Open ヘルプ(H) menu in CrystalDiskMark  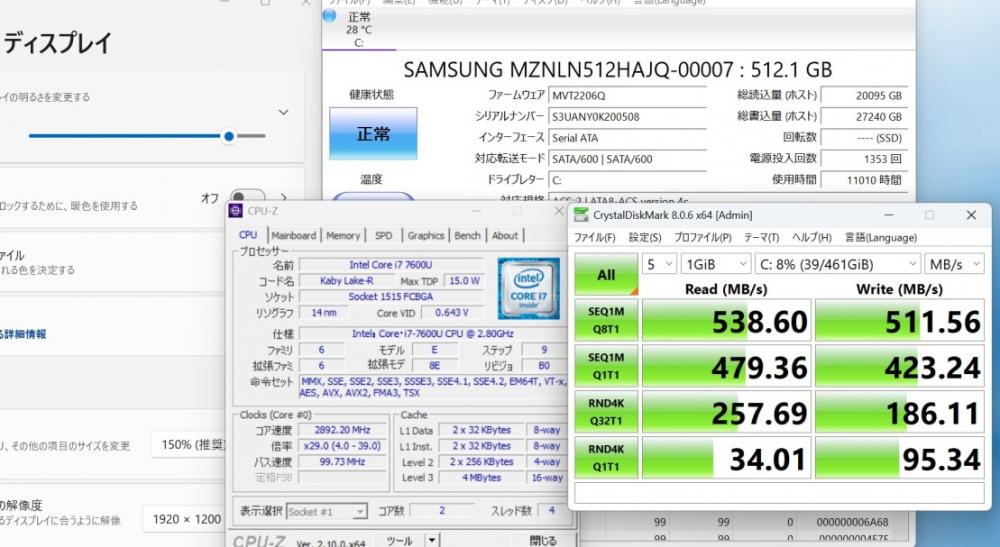coord(811,237)
